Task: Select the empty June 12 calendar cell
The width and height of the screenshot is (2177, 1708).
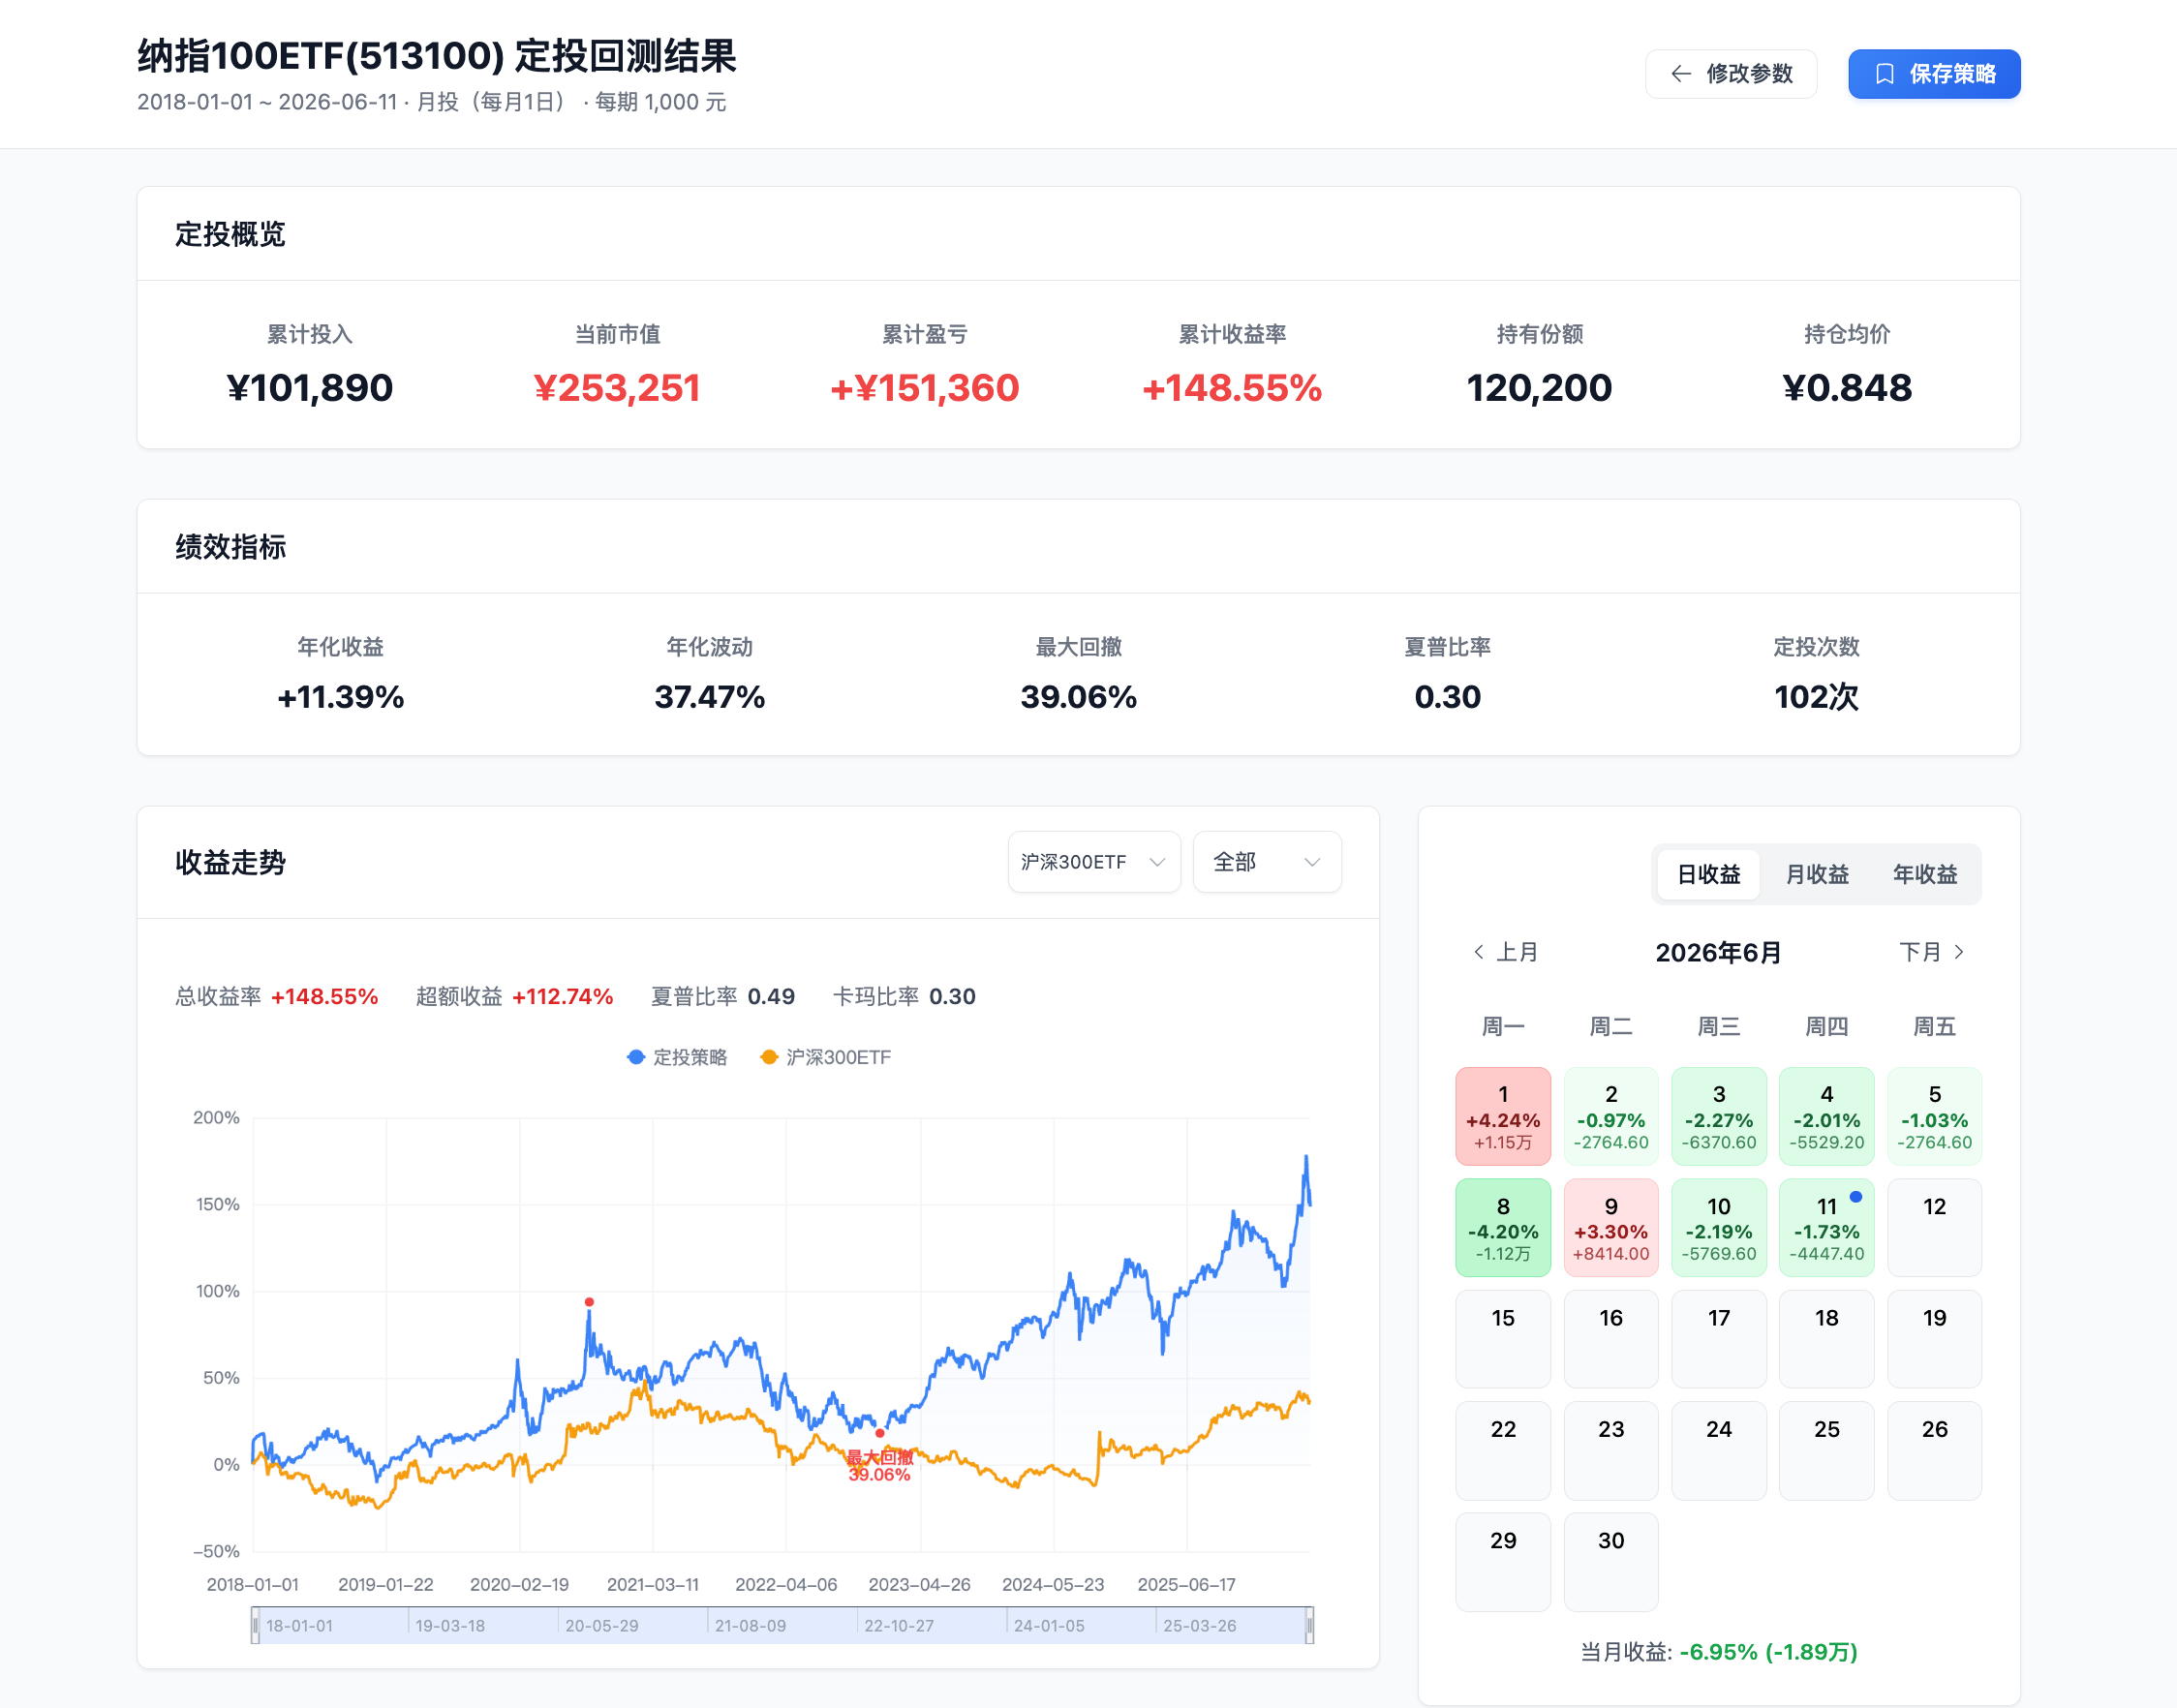Action: (1934, 1227)
